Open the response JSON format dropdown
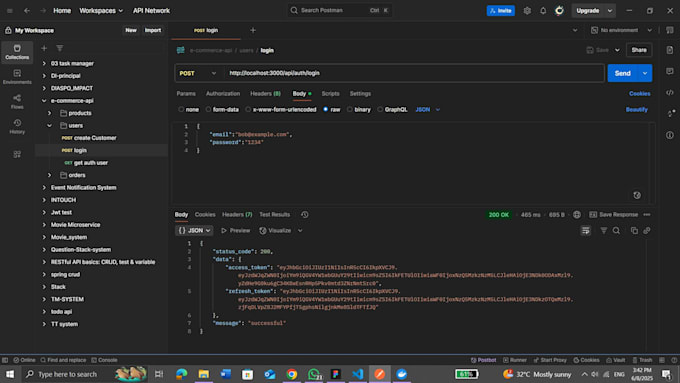Screen dimensions: 680x383 point(194,231)
